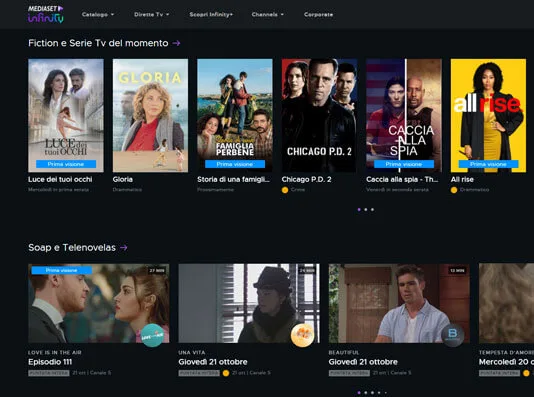The width and height of the screenshot is (534, 397).
Task: Click the Prima visione badge on Famiglia Perbene poster
Action: coord(235,164)
